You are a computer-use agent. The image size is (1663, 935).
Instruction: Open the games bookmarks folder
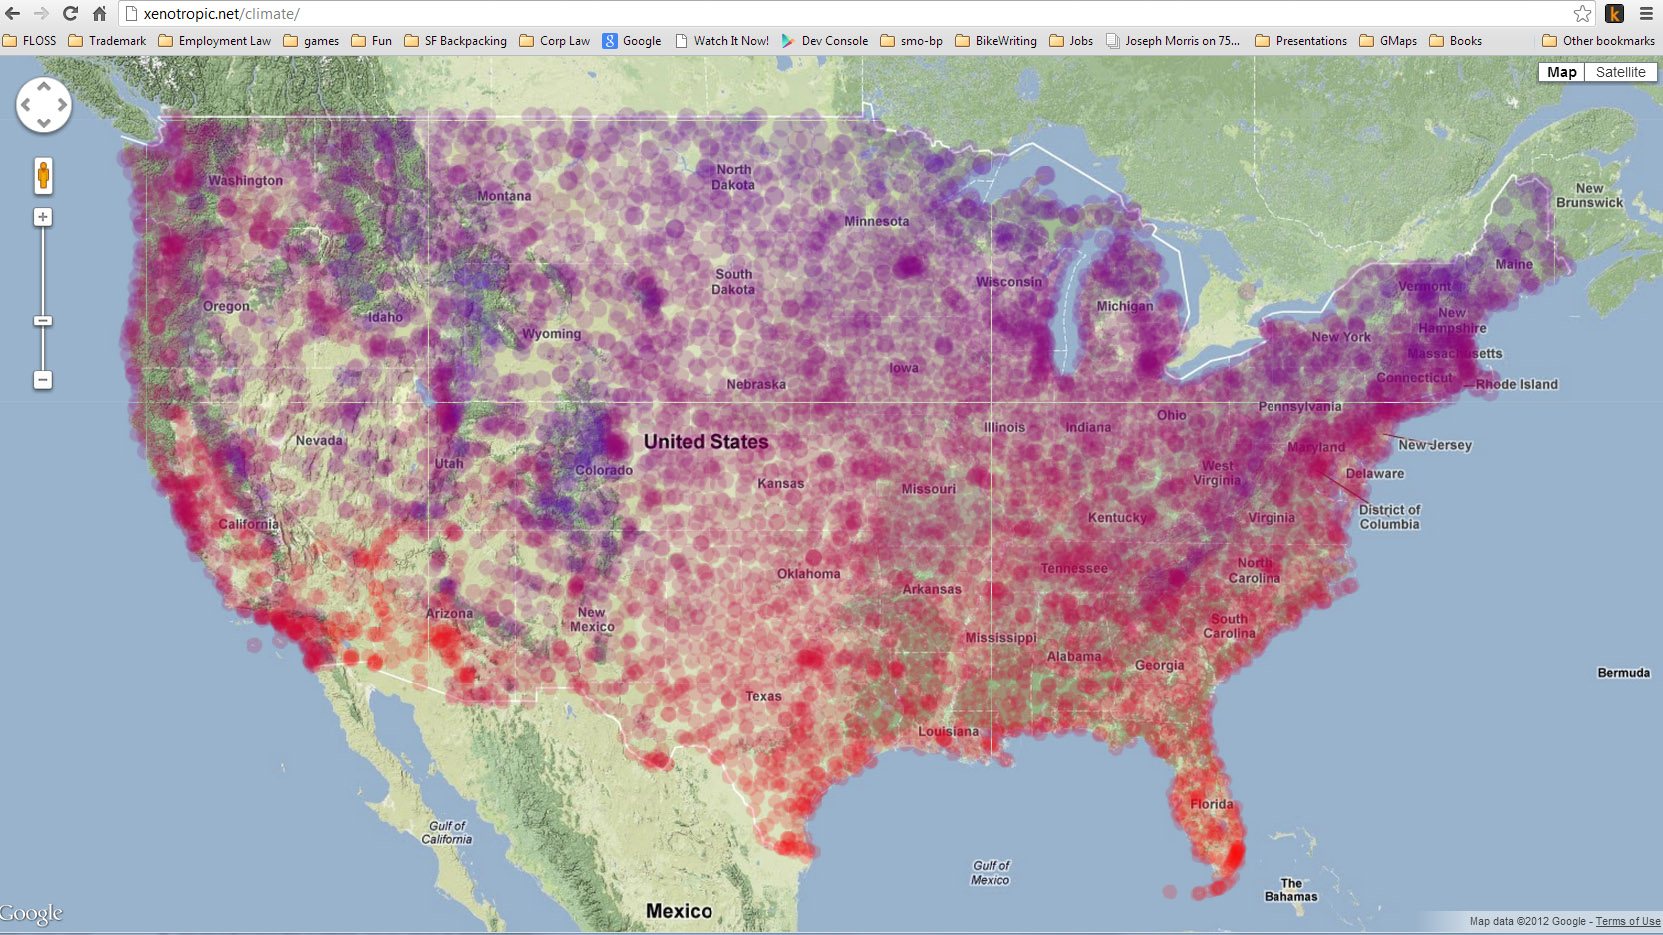[x=311, y=41]
